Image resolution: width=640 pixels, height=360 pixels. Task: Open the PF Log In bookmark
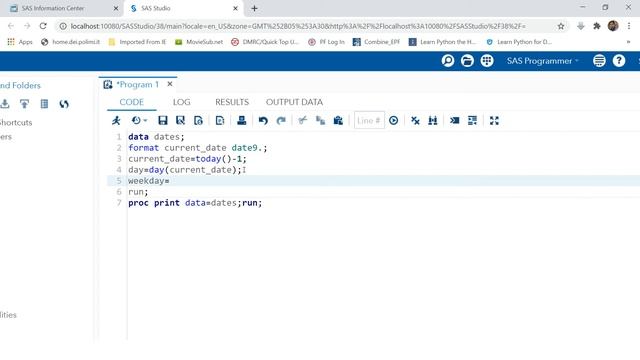point(327,42)
